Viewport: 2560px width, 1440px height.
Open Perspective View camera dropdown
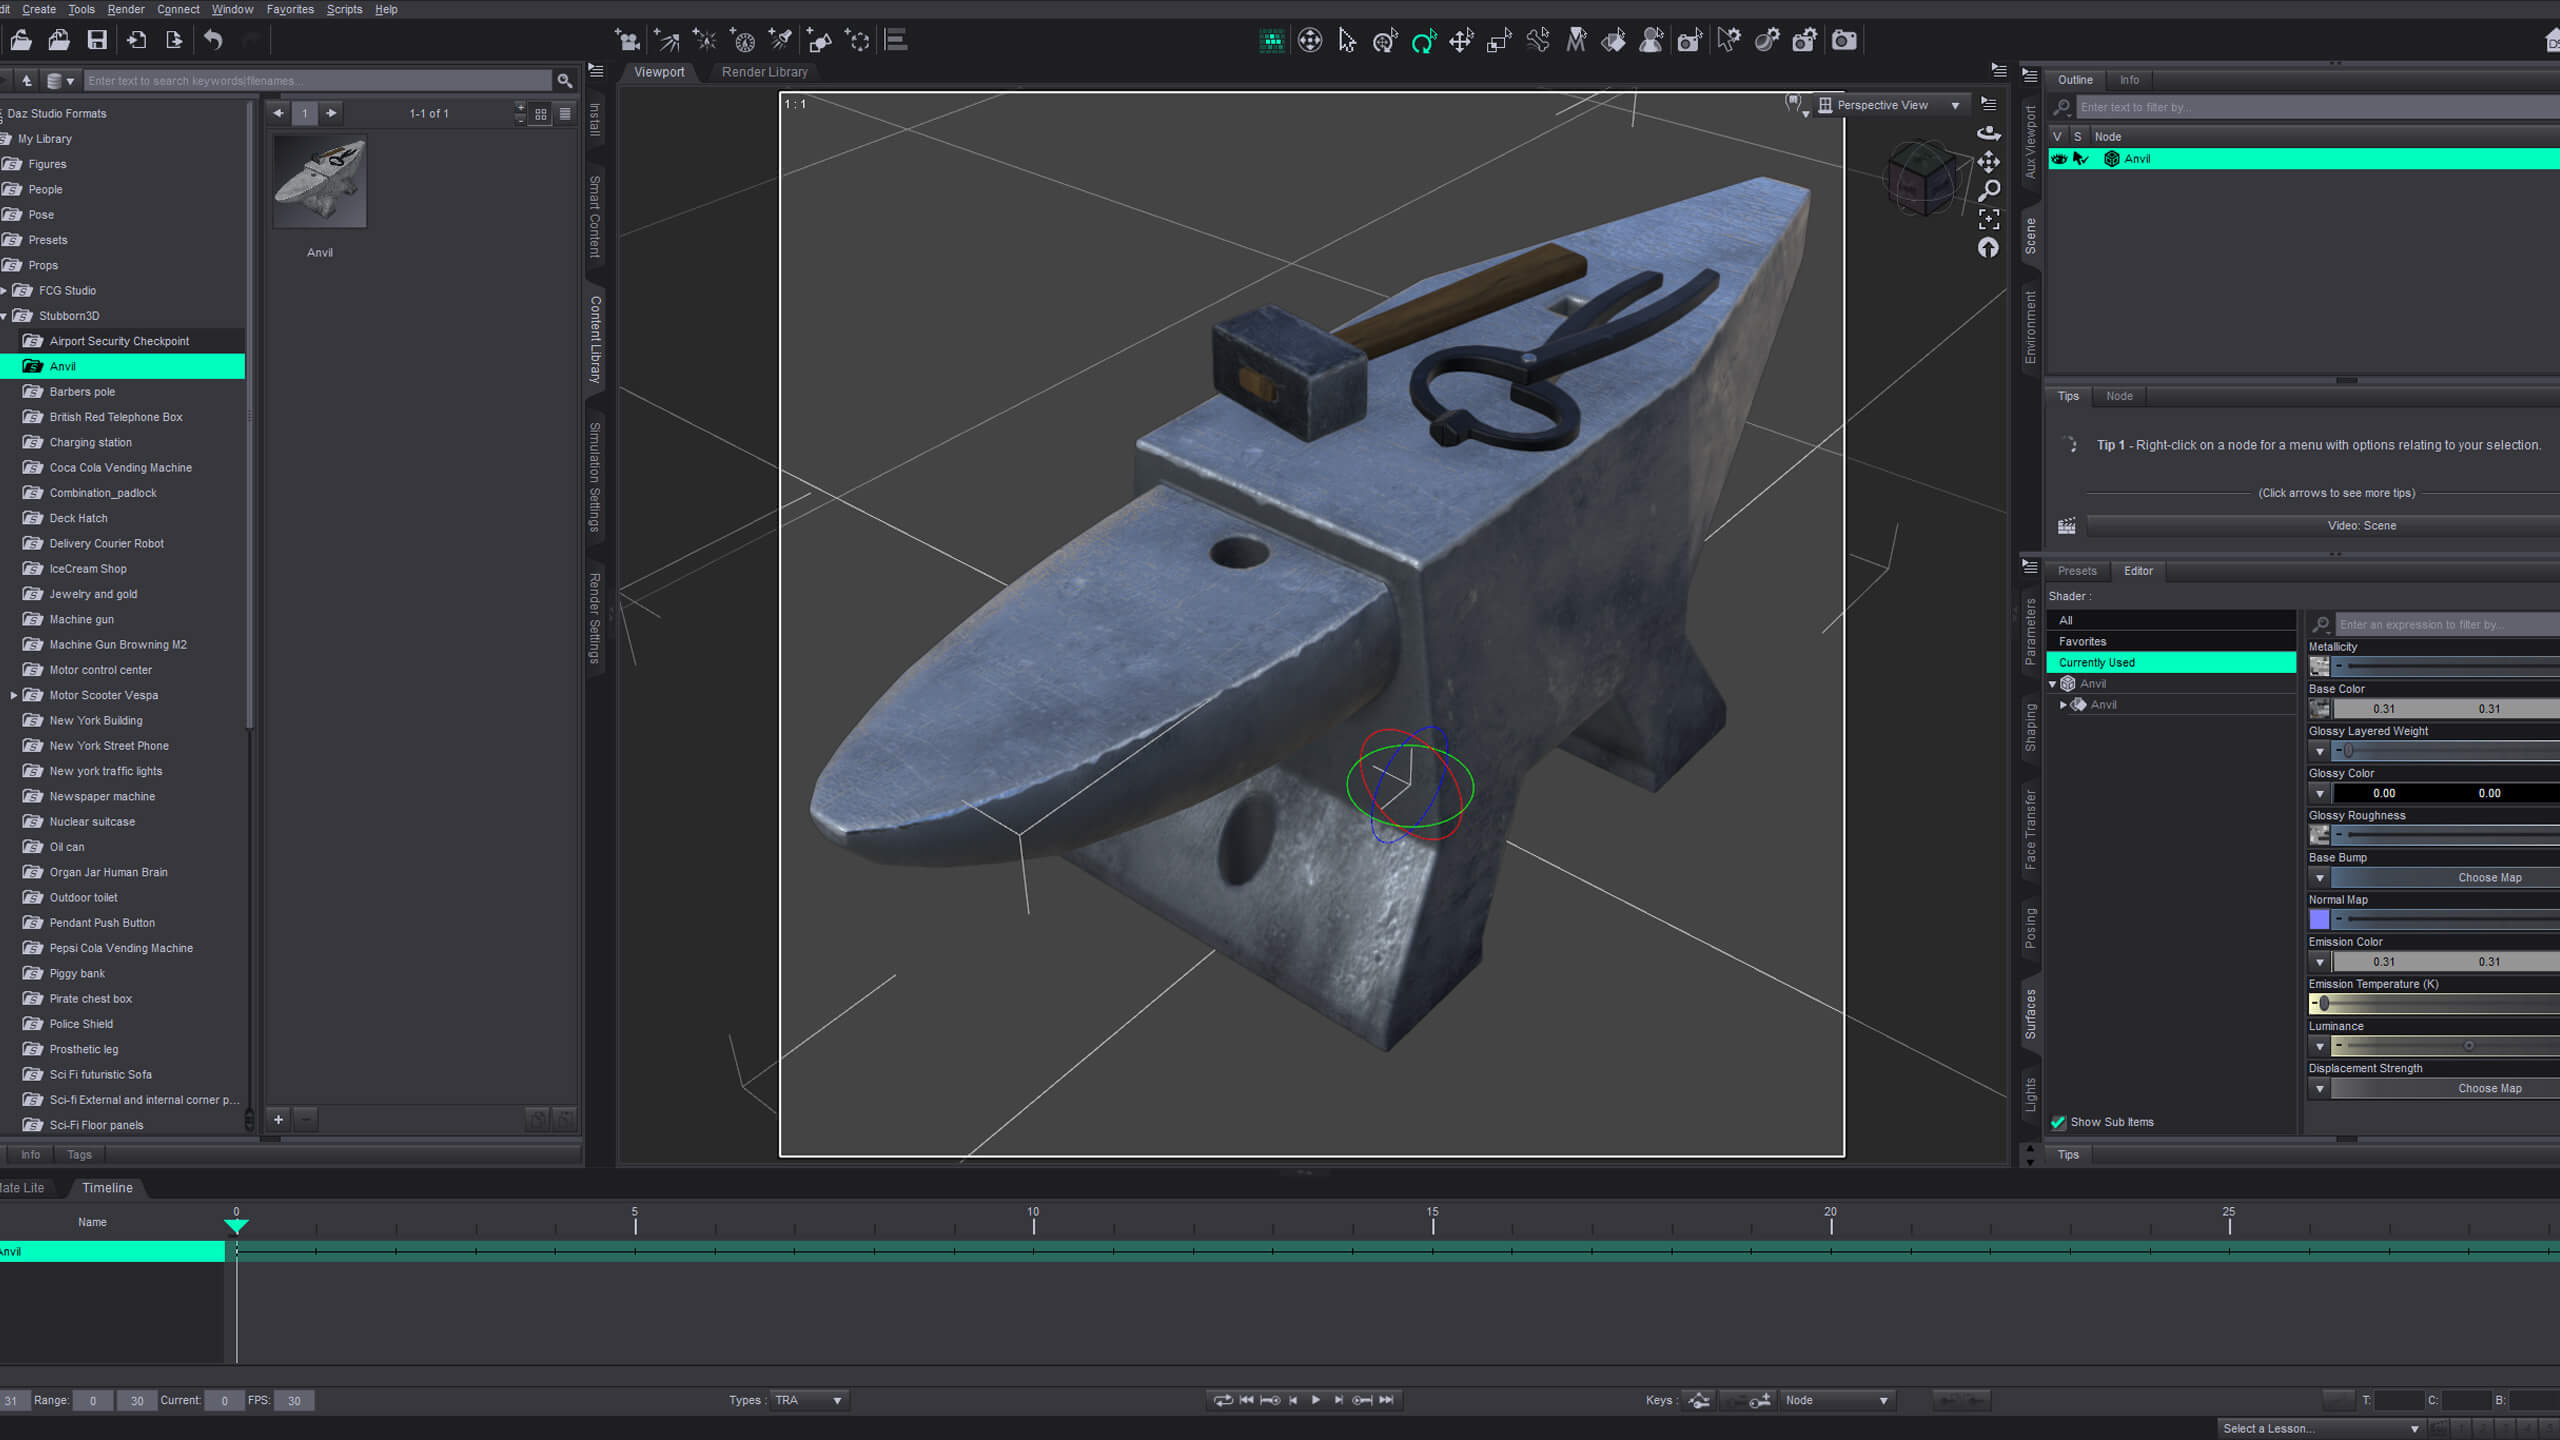(1891, 105)
